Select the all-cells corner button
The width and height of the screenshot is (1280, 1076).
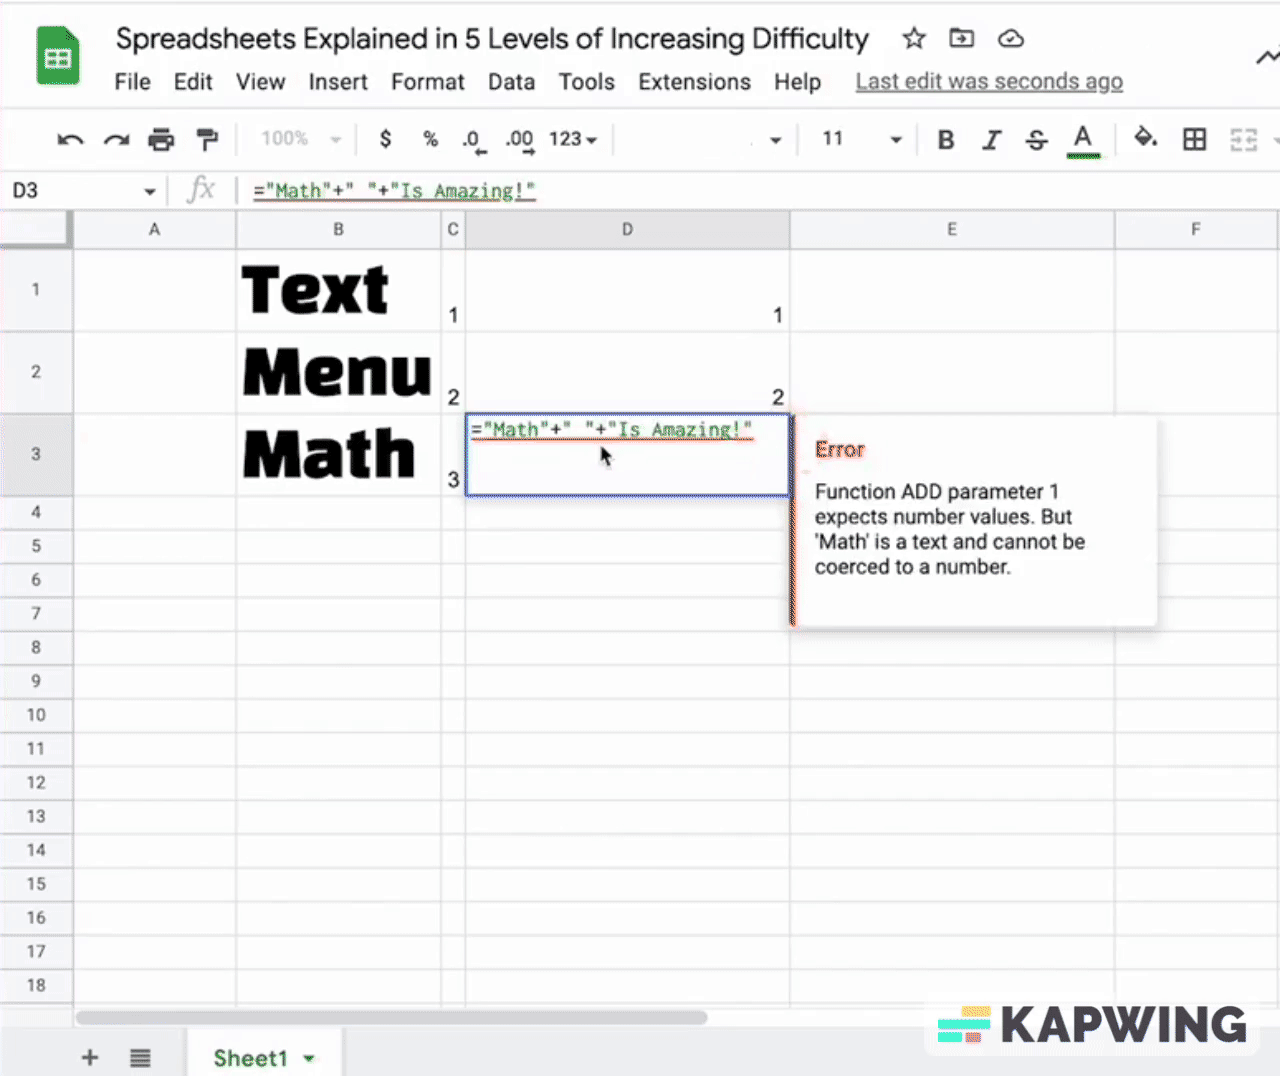pyautogui.click(x=36, y=229)
